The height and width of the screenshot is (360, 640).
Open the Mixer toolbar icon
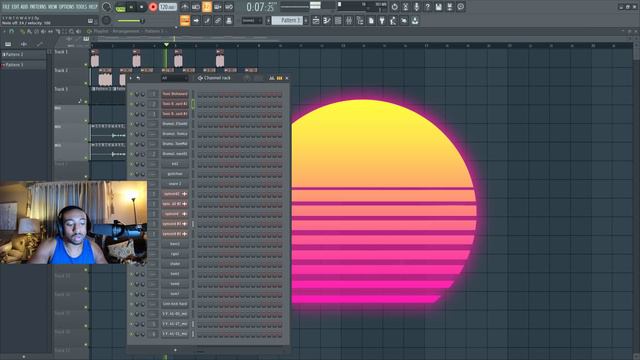click(x=349, y=20)
